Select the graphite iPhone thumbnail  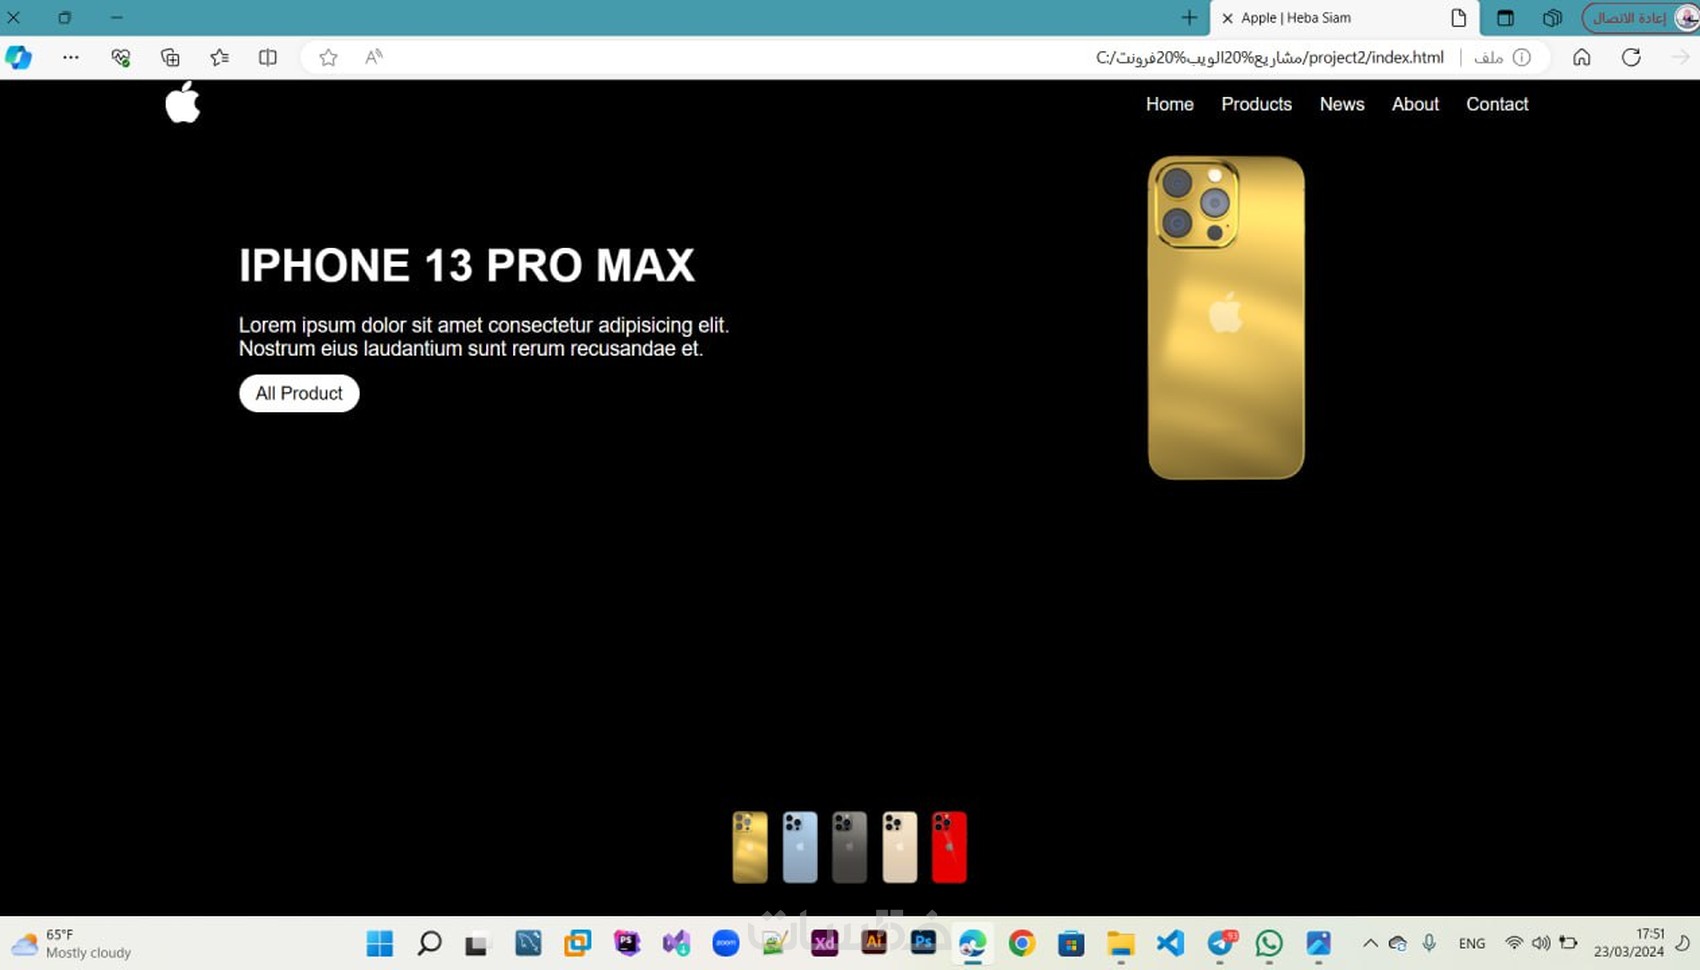[x=850, y=847]
